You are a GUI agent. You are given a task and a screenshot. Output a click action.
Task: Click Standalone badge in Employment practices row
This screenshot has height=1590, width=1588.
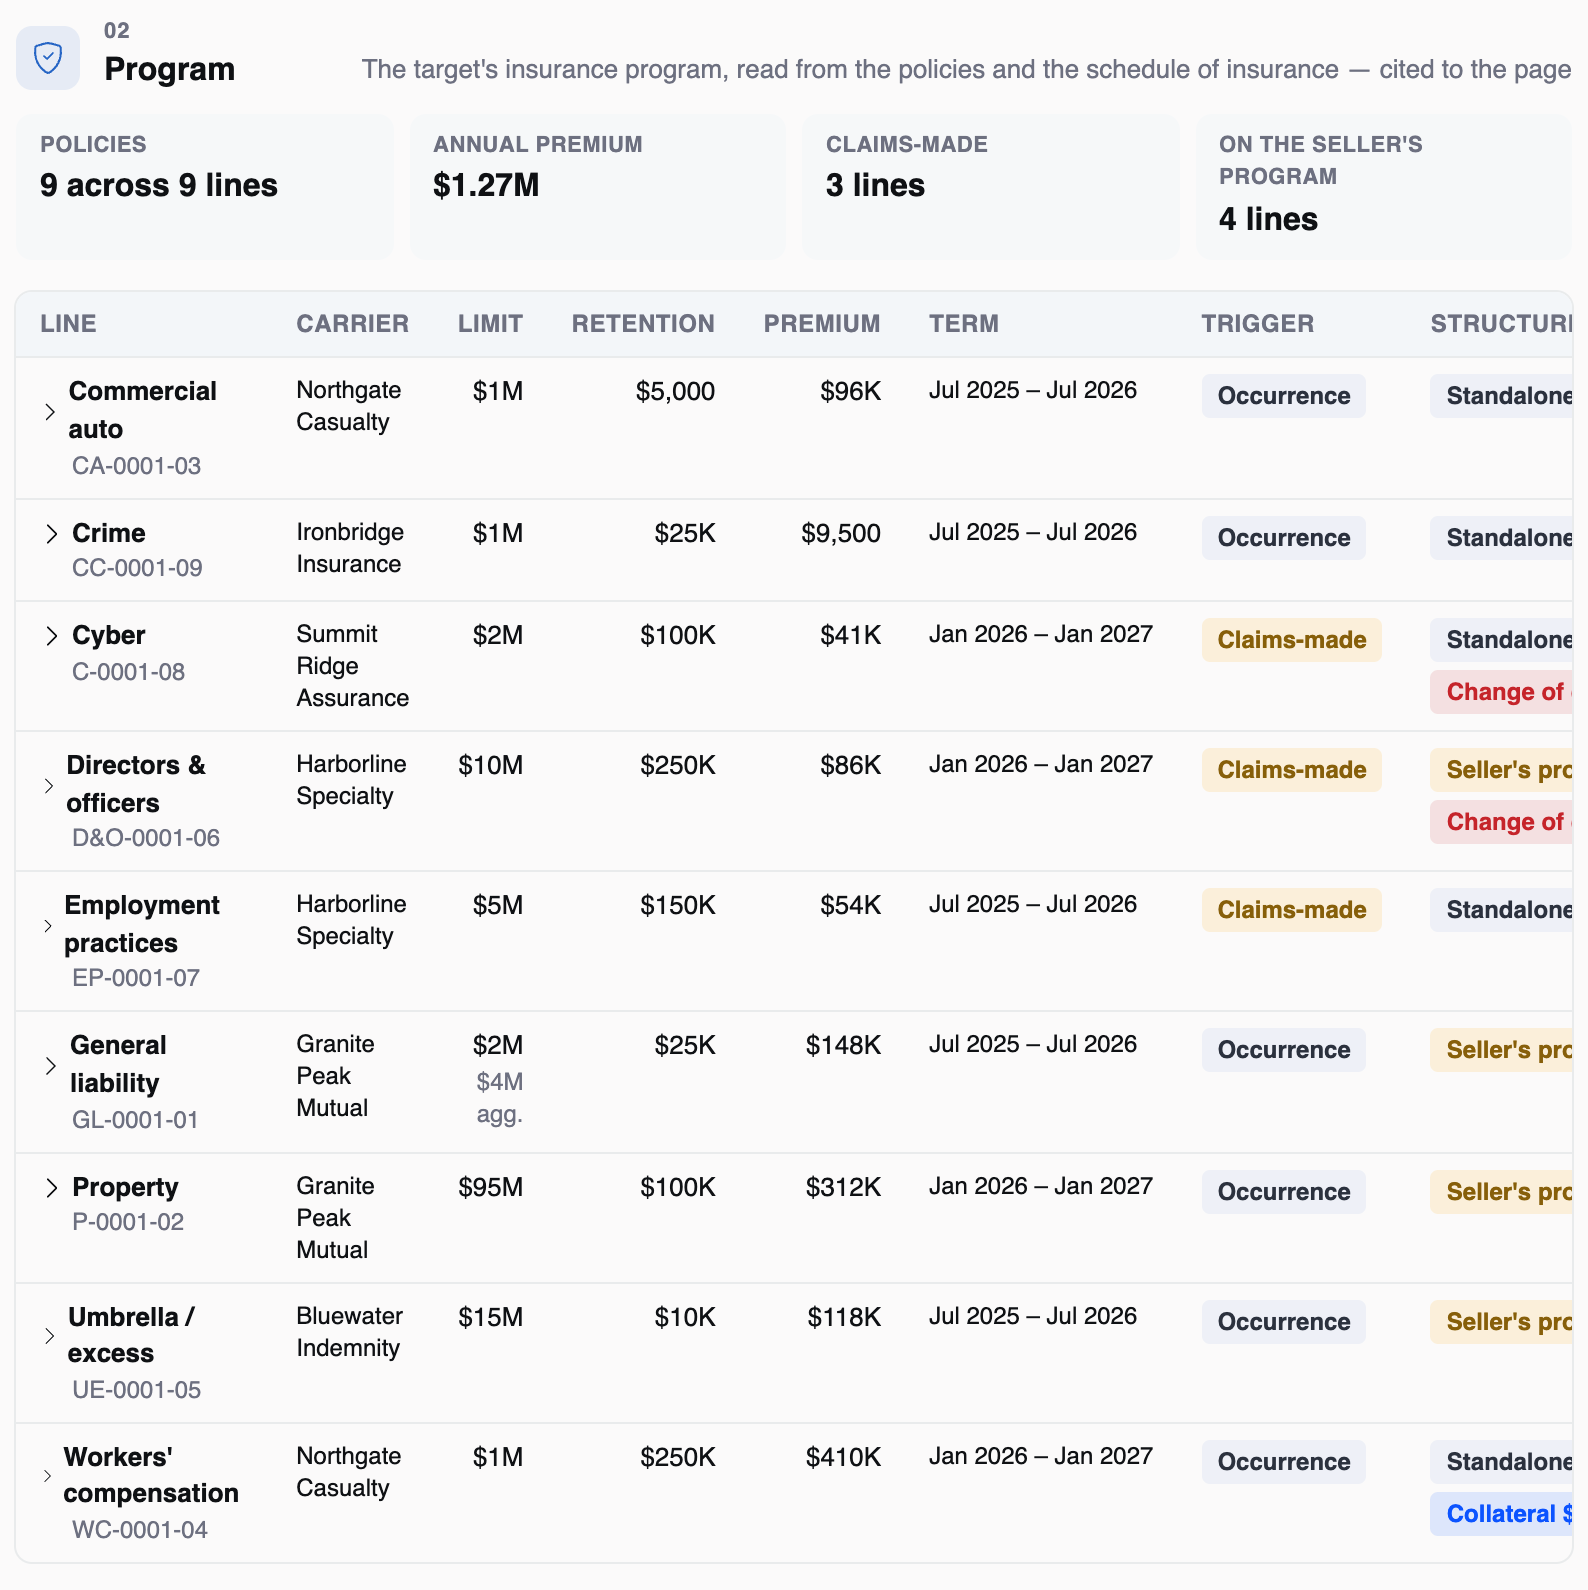coord(1502,910)
